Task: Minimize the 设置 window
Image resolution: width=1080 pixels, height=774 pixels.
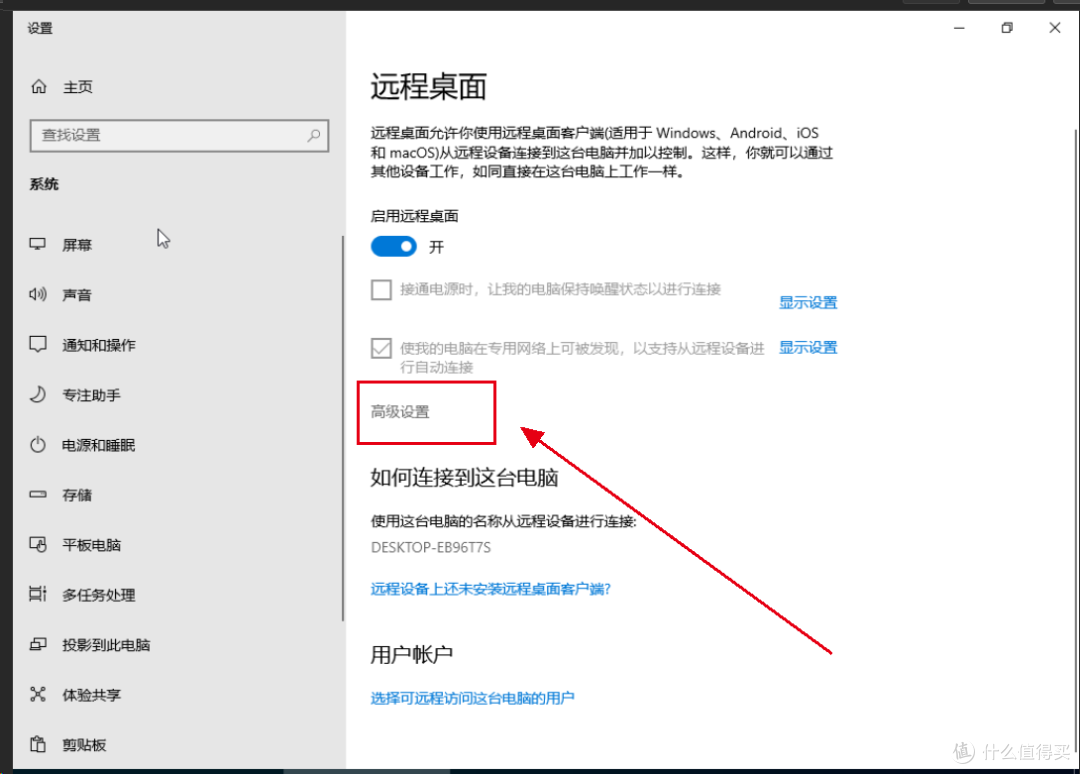Action: click(x=959, y=28)
